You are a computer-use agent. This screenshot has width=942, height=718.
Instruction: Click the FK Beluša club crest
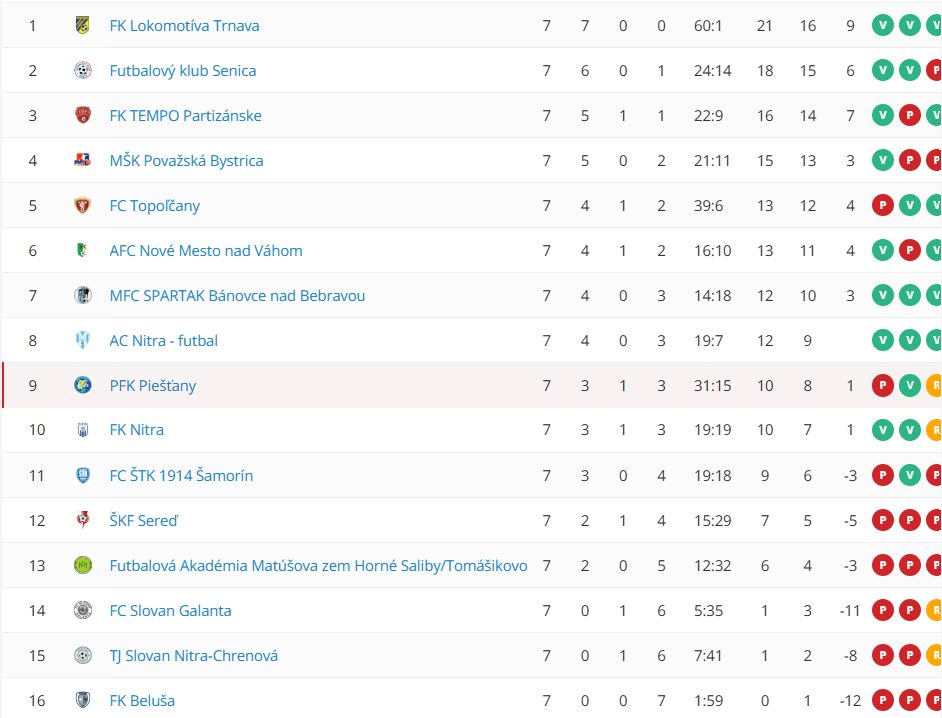tap(83, 700)
